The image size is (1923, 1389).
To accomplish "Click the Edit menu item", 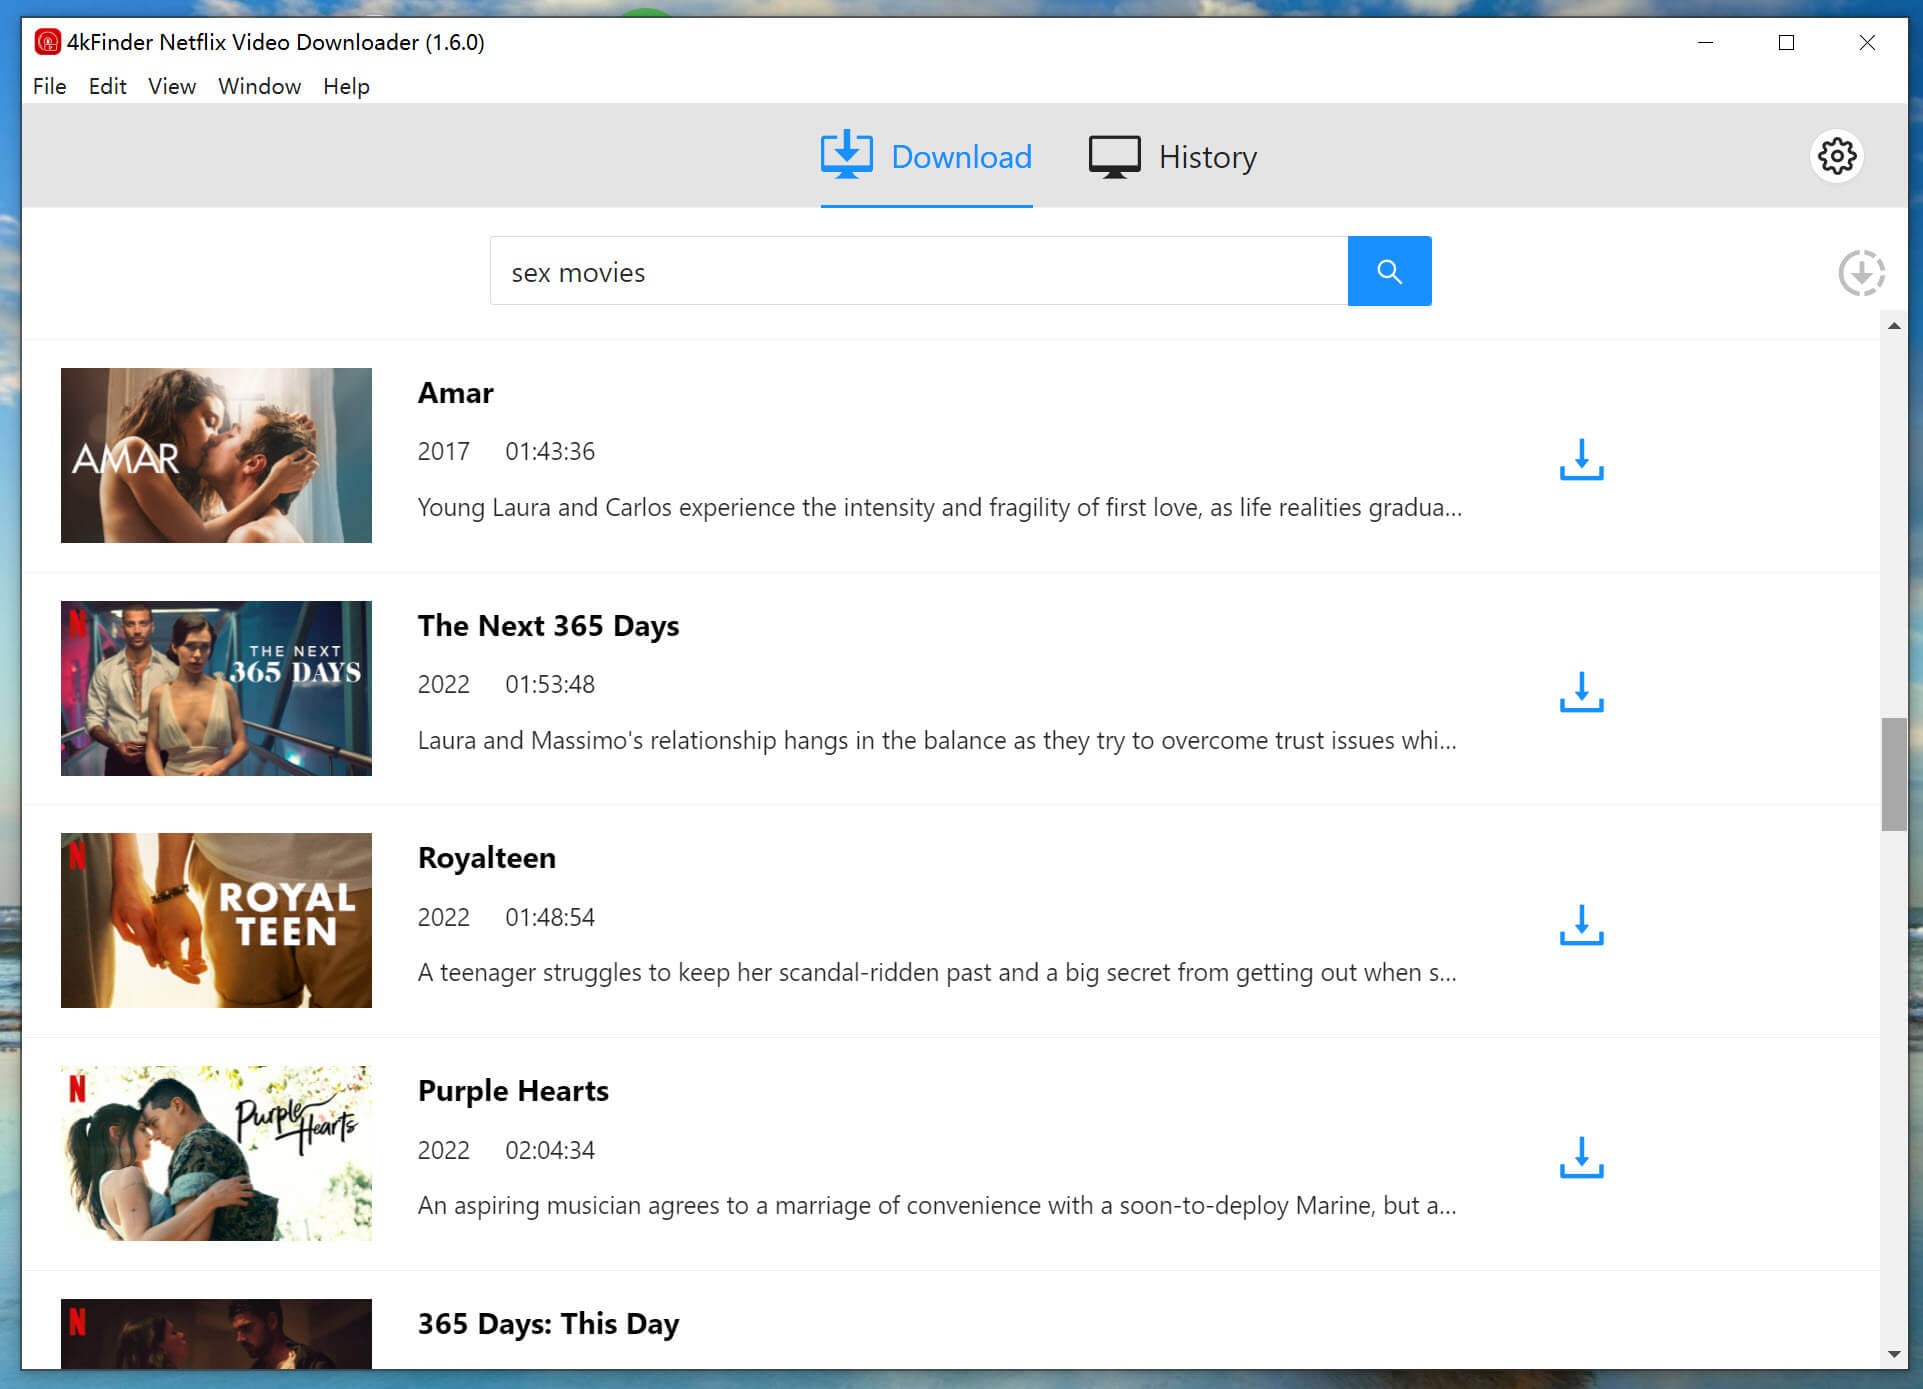I will coord(106,87).
